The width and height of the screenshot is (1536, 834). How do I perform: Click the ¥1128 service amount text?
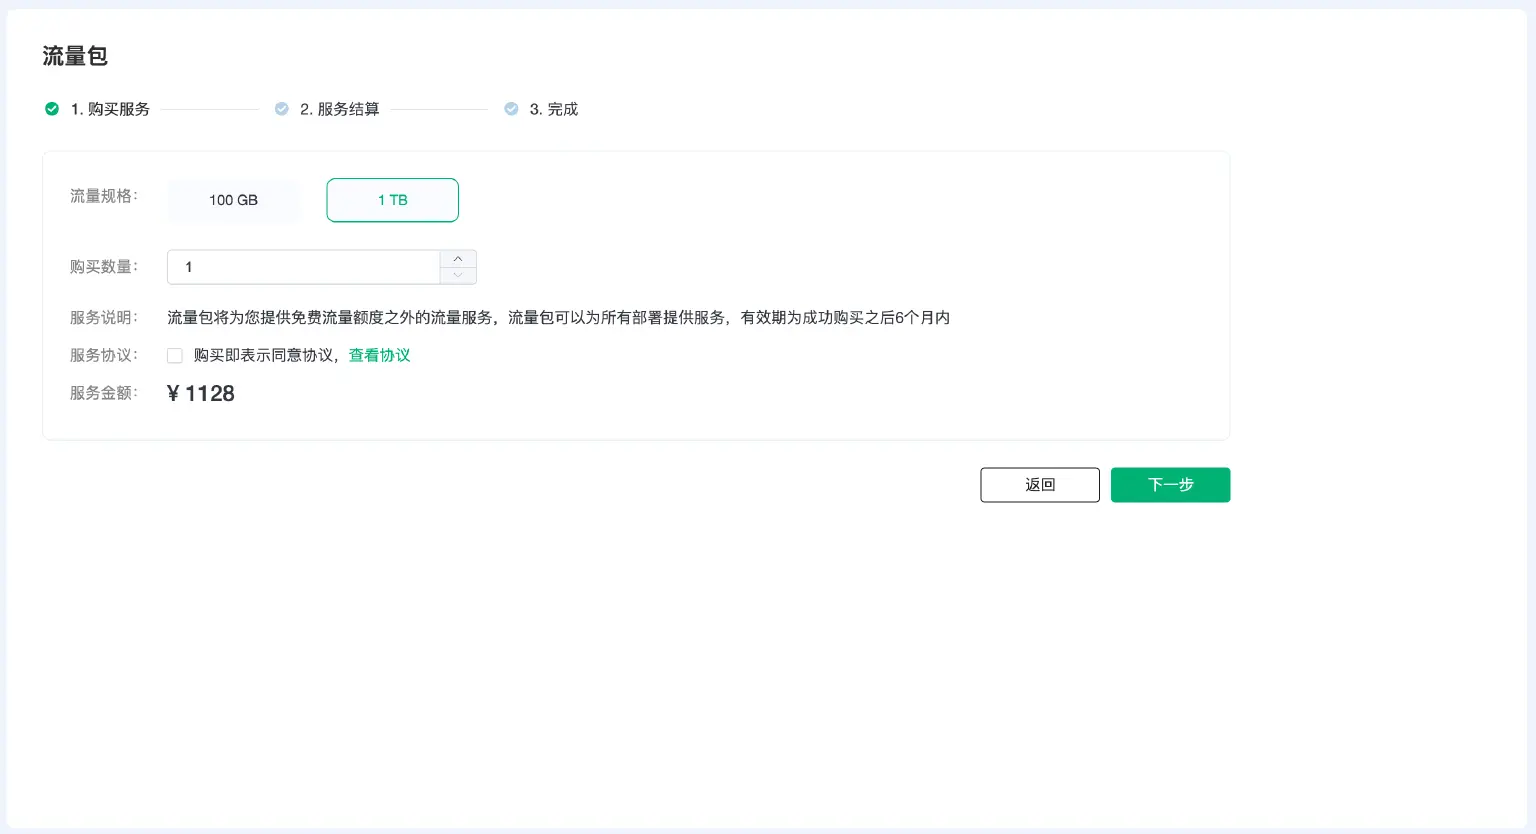[200, 393]
